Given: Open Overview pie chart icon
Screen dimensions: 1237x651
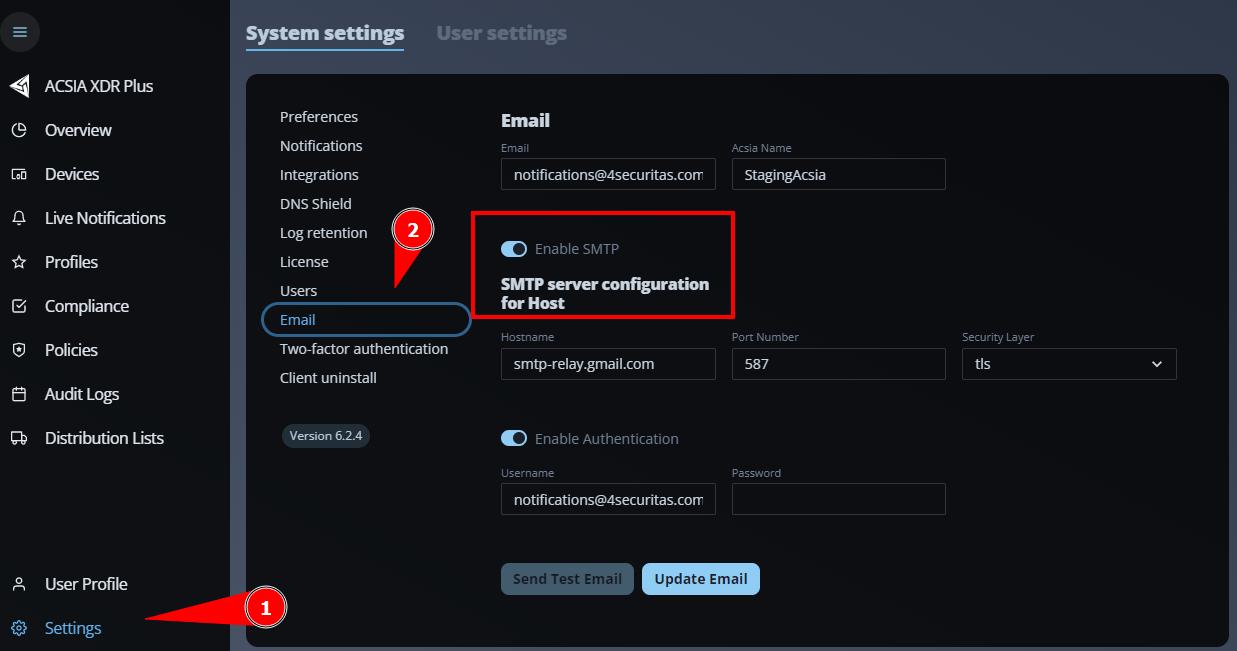Looking at the screenshot, I should tap(19, 130).
